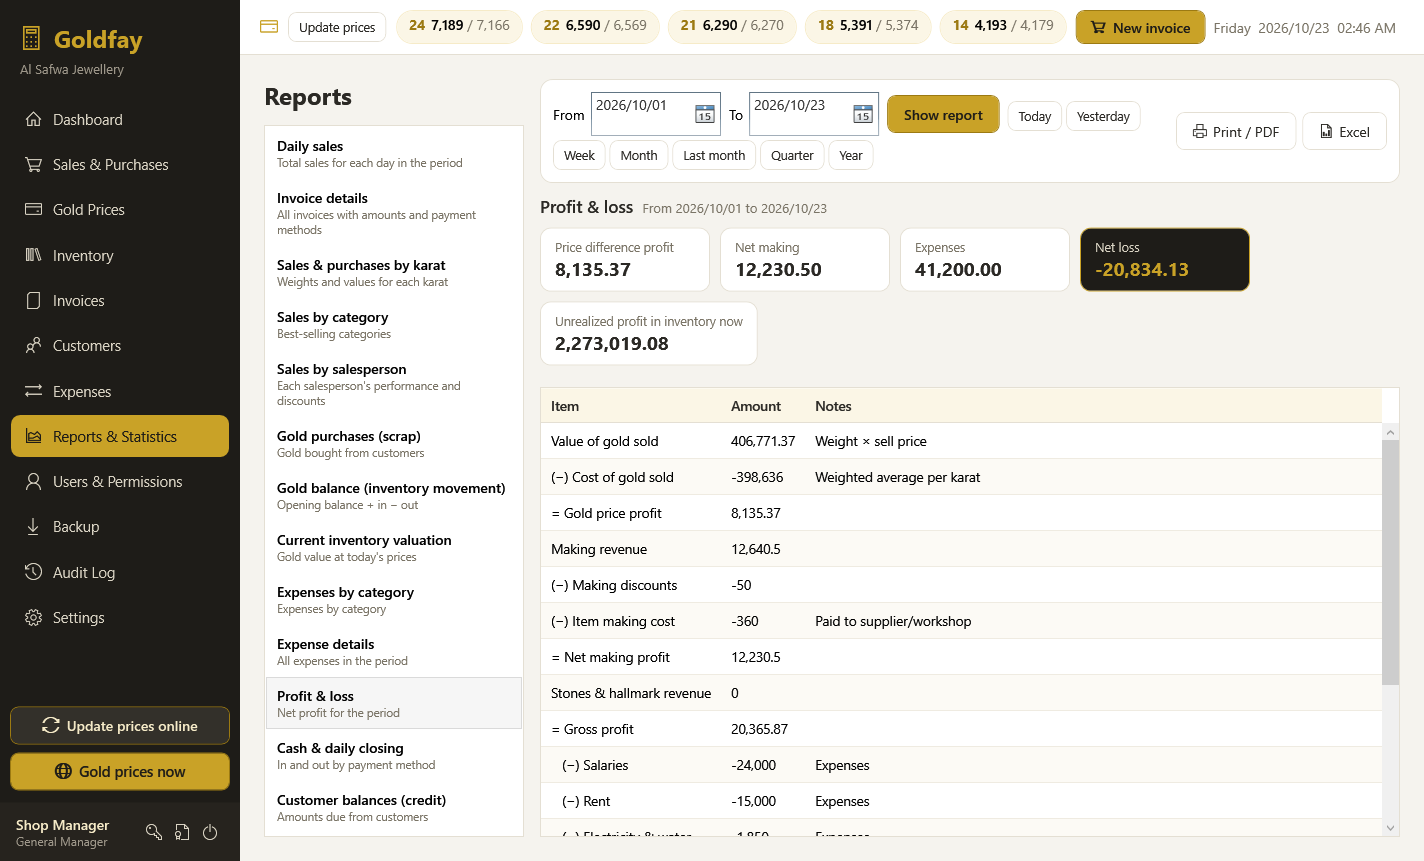Click the Dashboard home icon
Image resolution: width=1424 pixels, height=861 pixels.
point(33,120)
